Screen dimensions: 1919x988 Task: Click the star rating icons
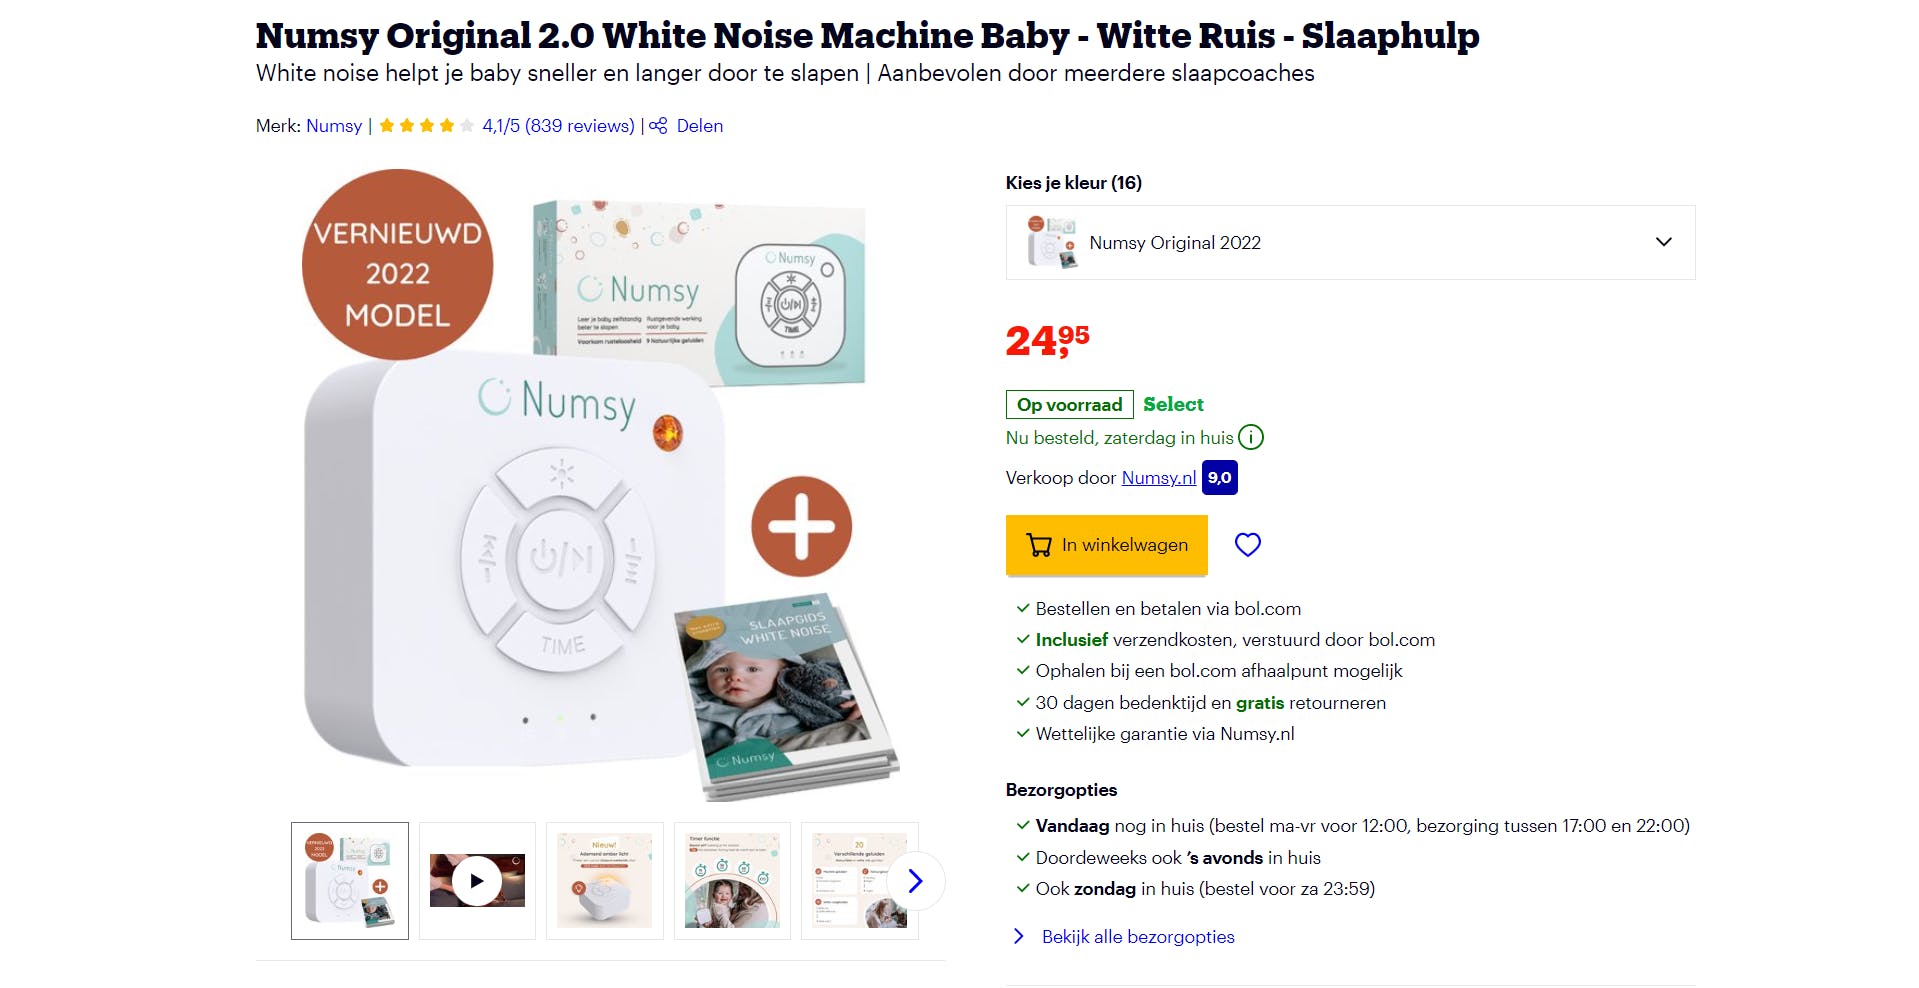point(426,126)
